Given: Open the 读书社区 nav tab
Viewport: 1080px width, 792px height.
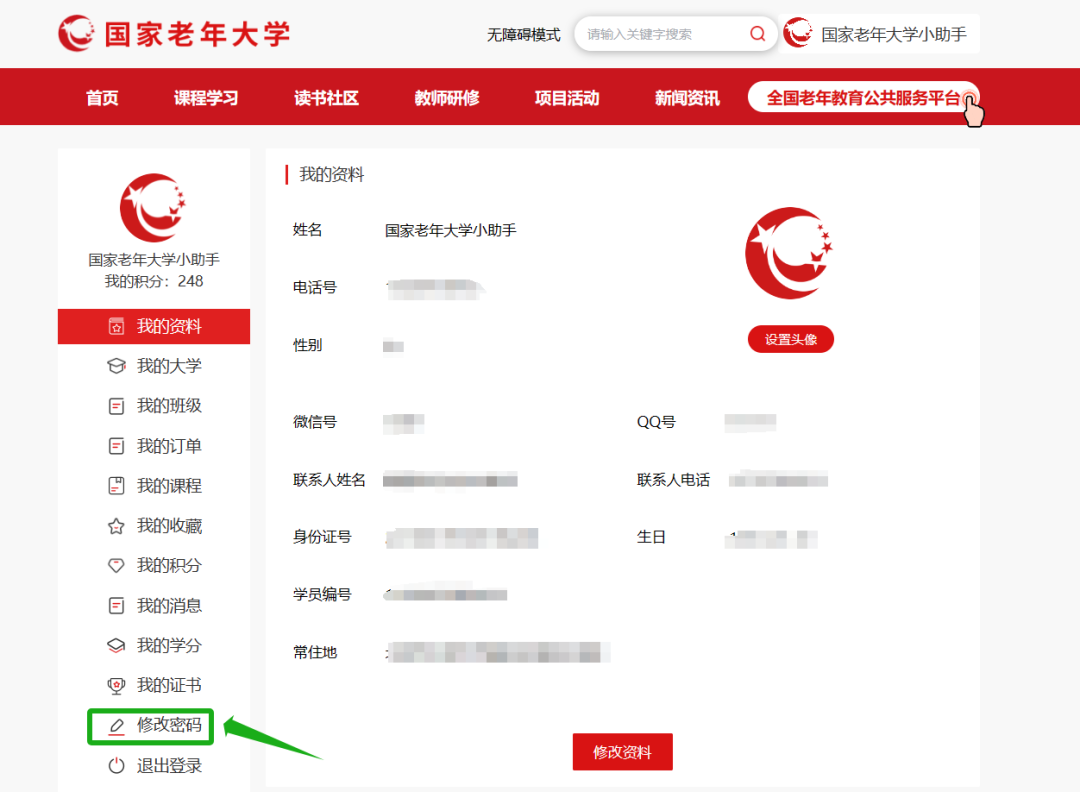Looking at the screenshot, I should 326,98.
